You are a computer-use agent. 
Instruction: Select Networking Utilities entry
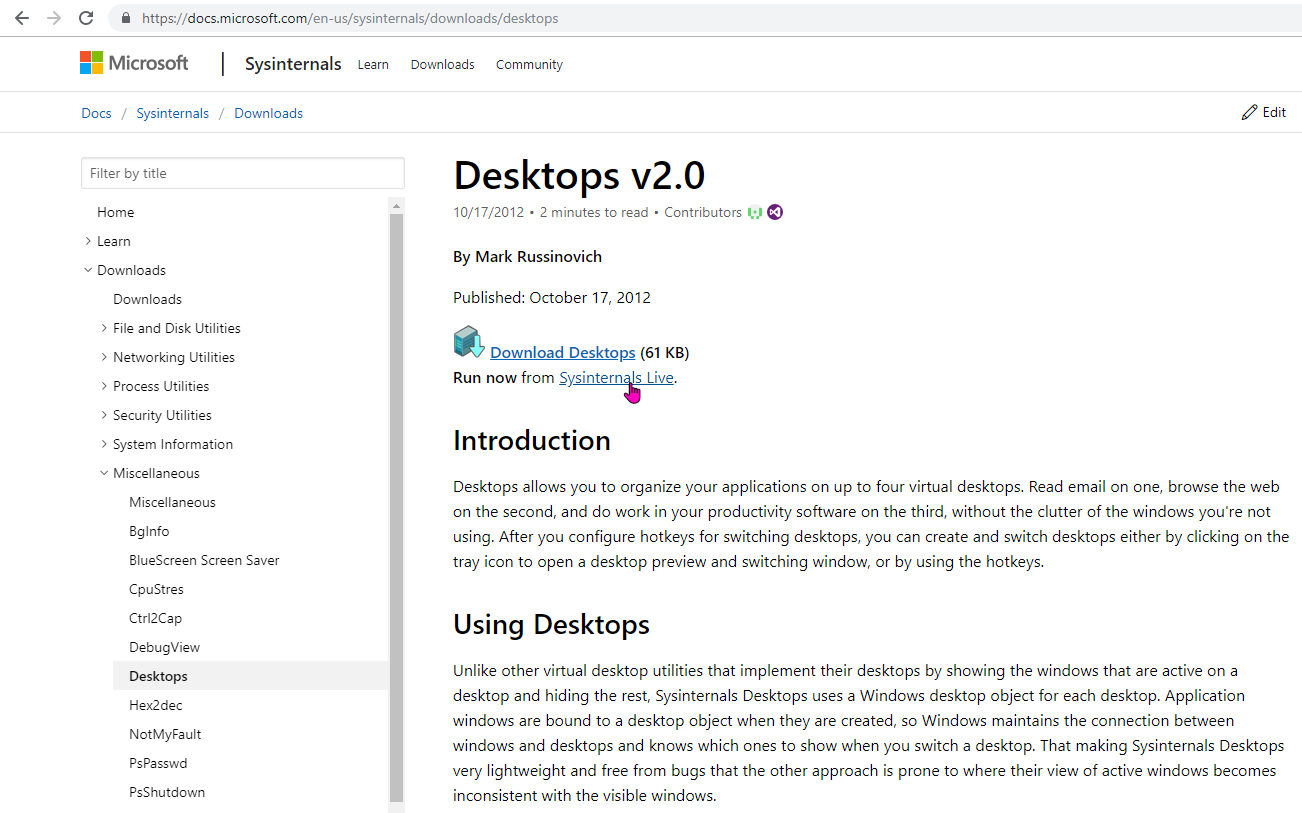[174, 357]
